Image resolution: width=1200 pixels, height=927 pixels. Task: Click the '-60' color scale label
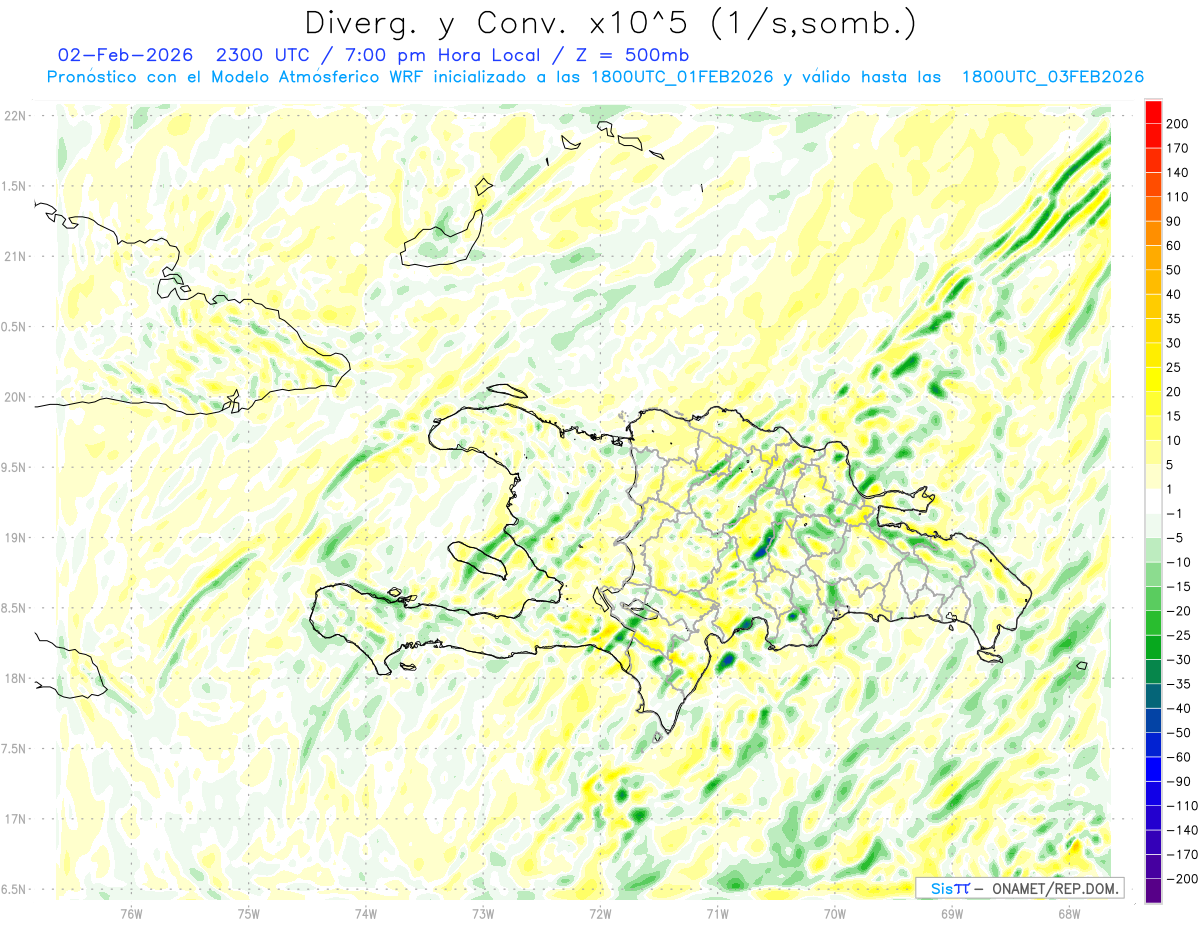(1177, 757)
